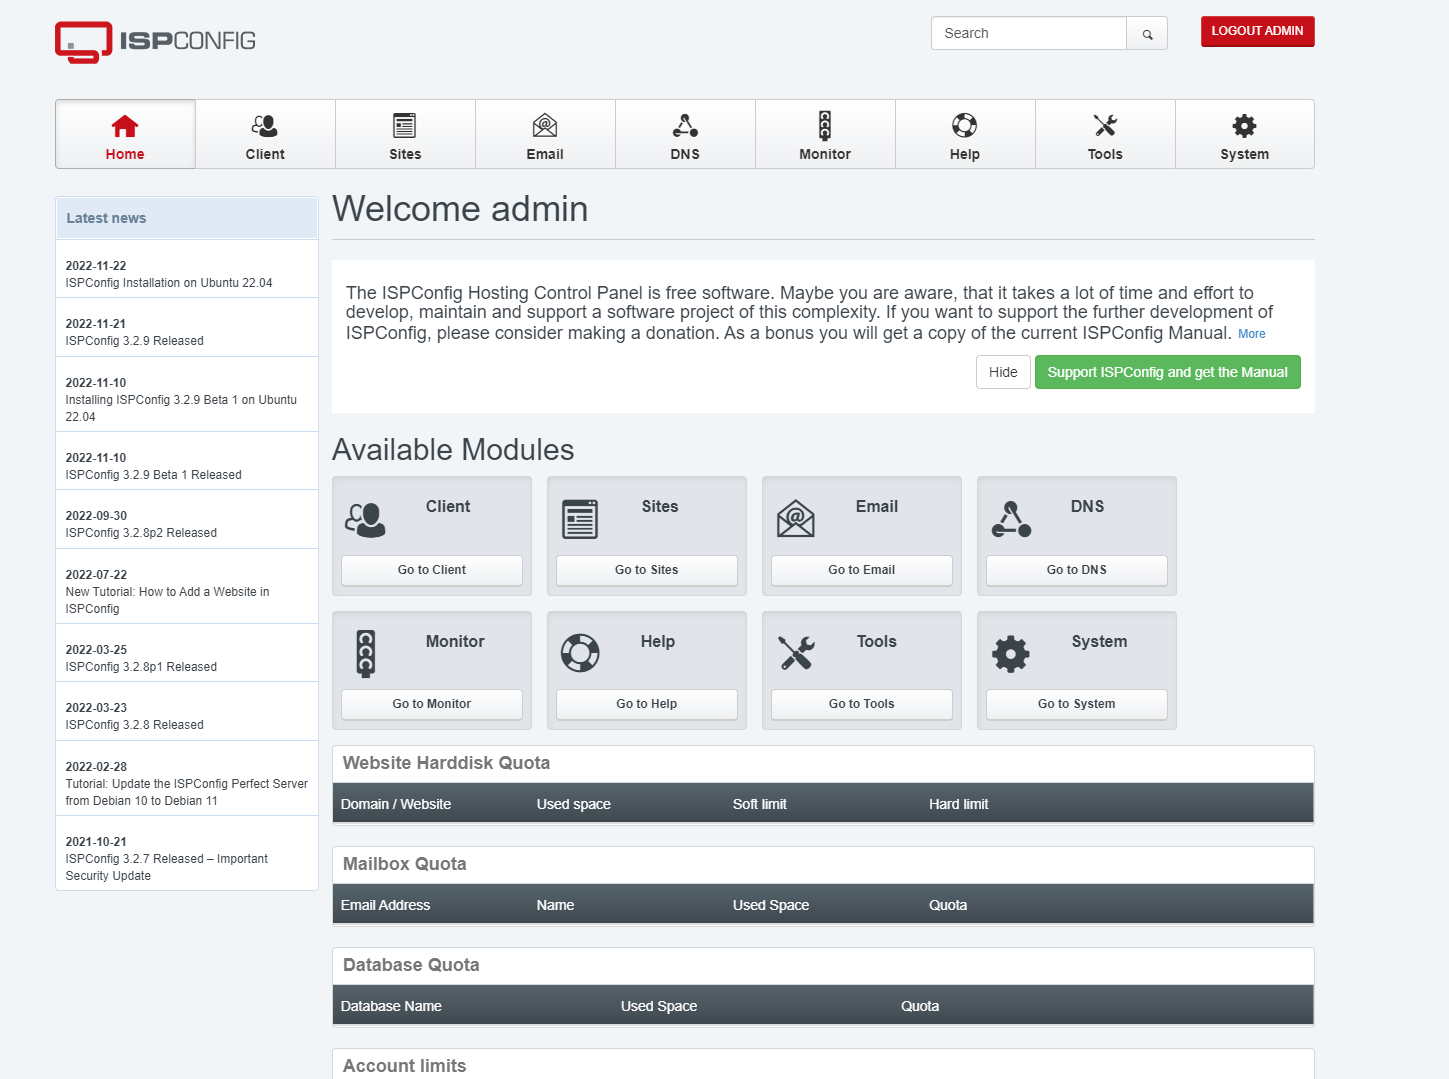Click the Client users icon in navigation
This screenshot has height=1079, width=1449.
point(265,126)
